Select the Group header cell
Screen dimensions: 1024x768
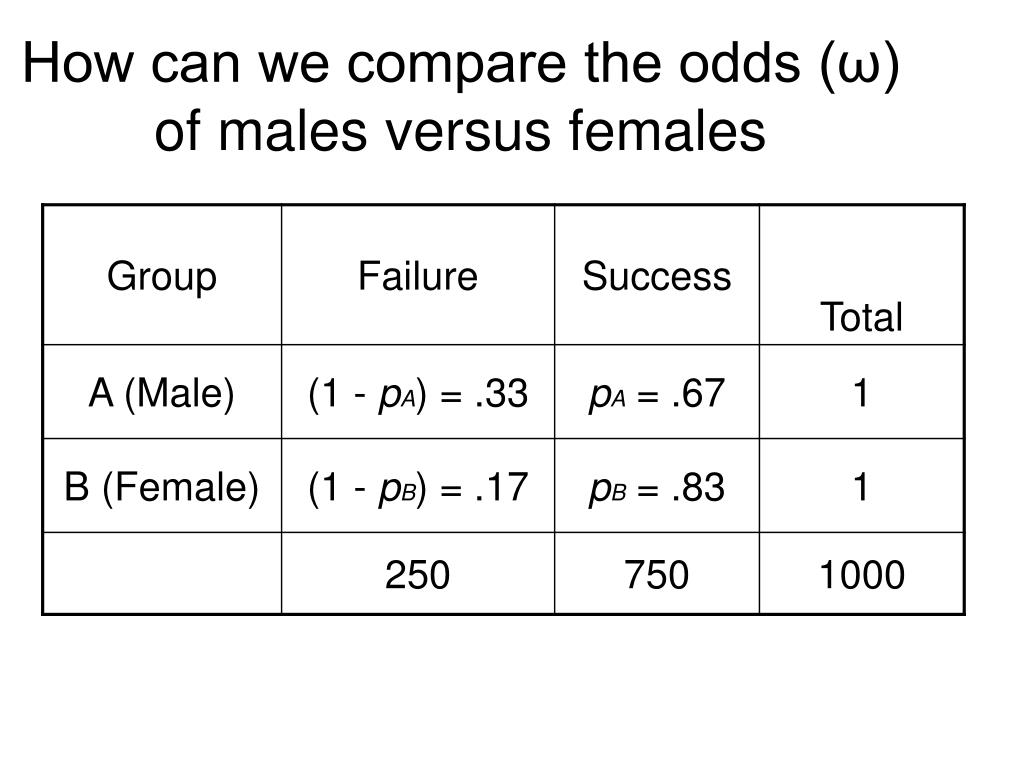pos(162,275)
